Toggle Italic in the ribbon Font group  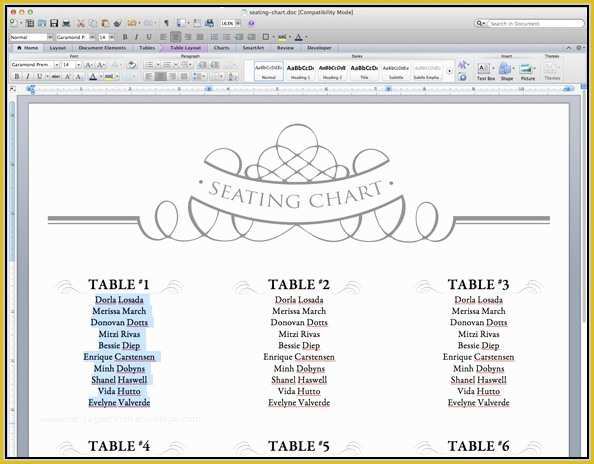click(x=28, y=77)
